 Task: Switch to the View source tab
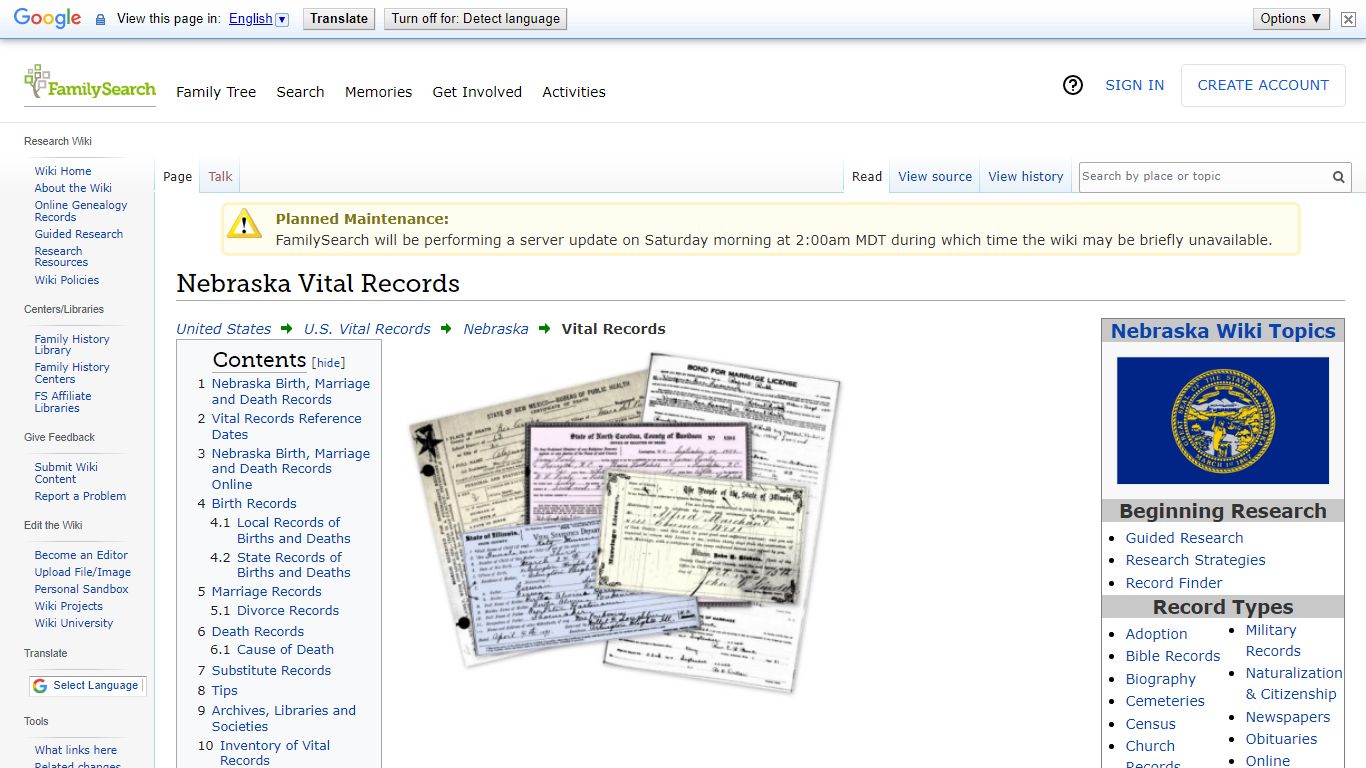click(x=935, y=176)
